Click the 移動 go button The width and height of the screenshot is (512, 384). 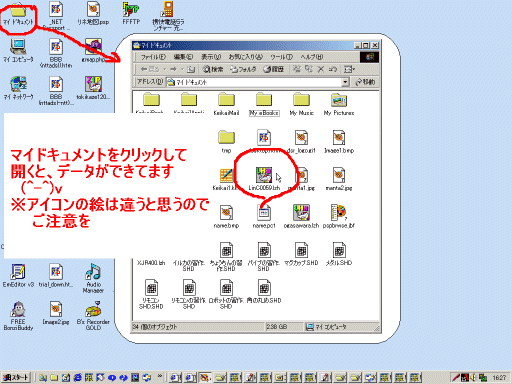(x=365, y=82)
